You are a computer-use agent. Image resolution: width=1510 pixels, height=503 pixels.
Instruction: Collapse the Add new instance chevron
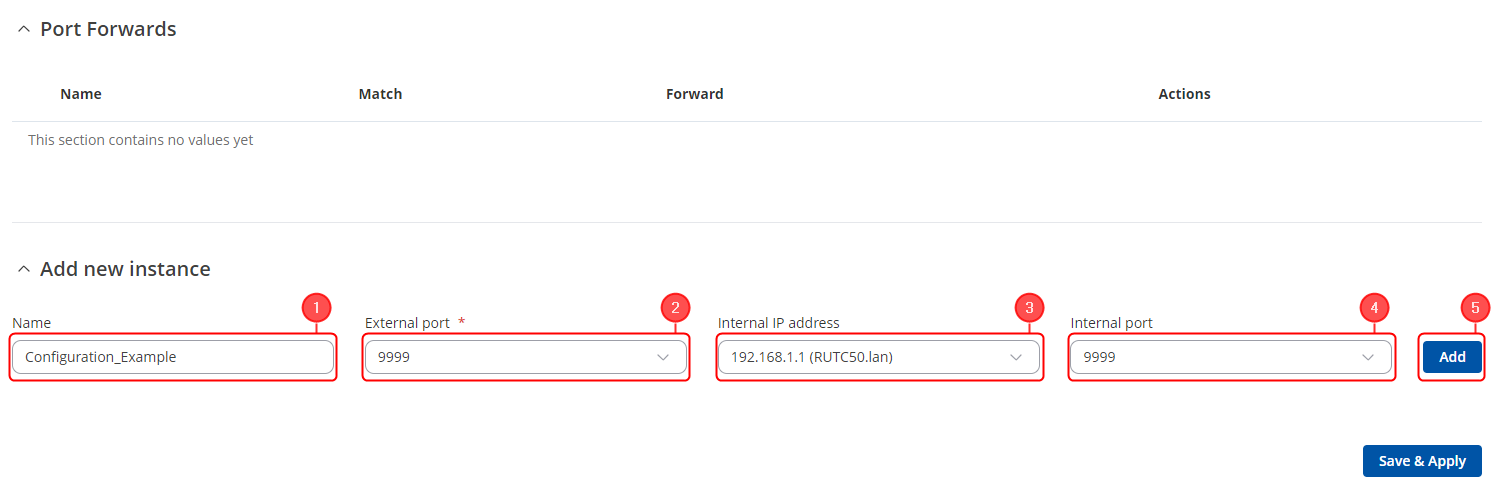(x=24, y=270)
